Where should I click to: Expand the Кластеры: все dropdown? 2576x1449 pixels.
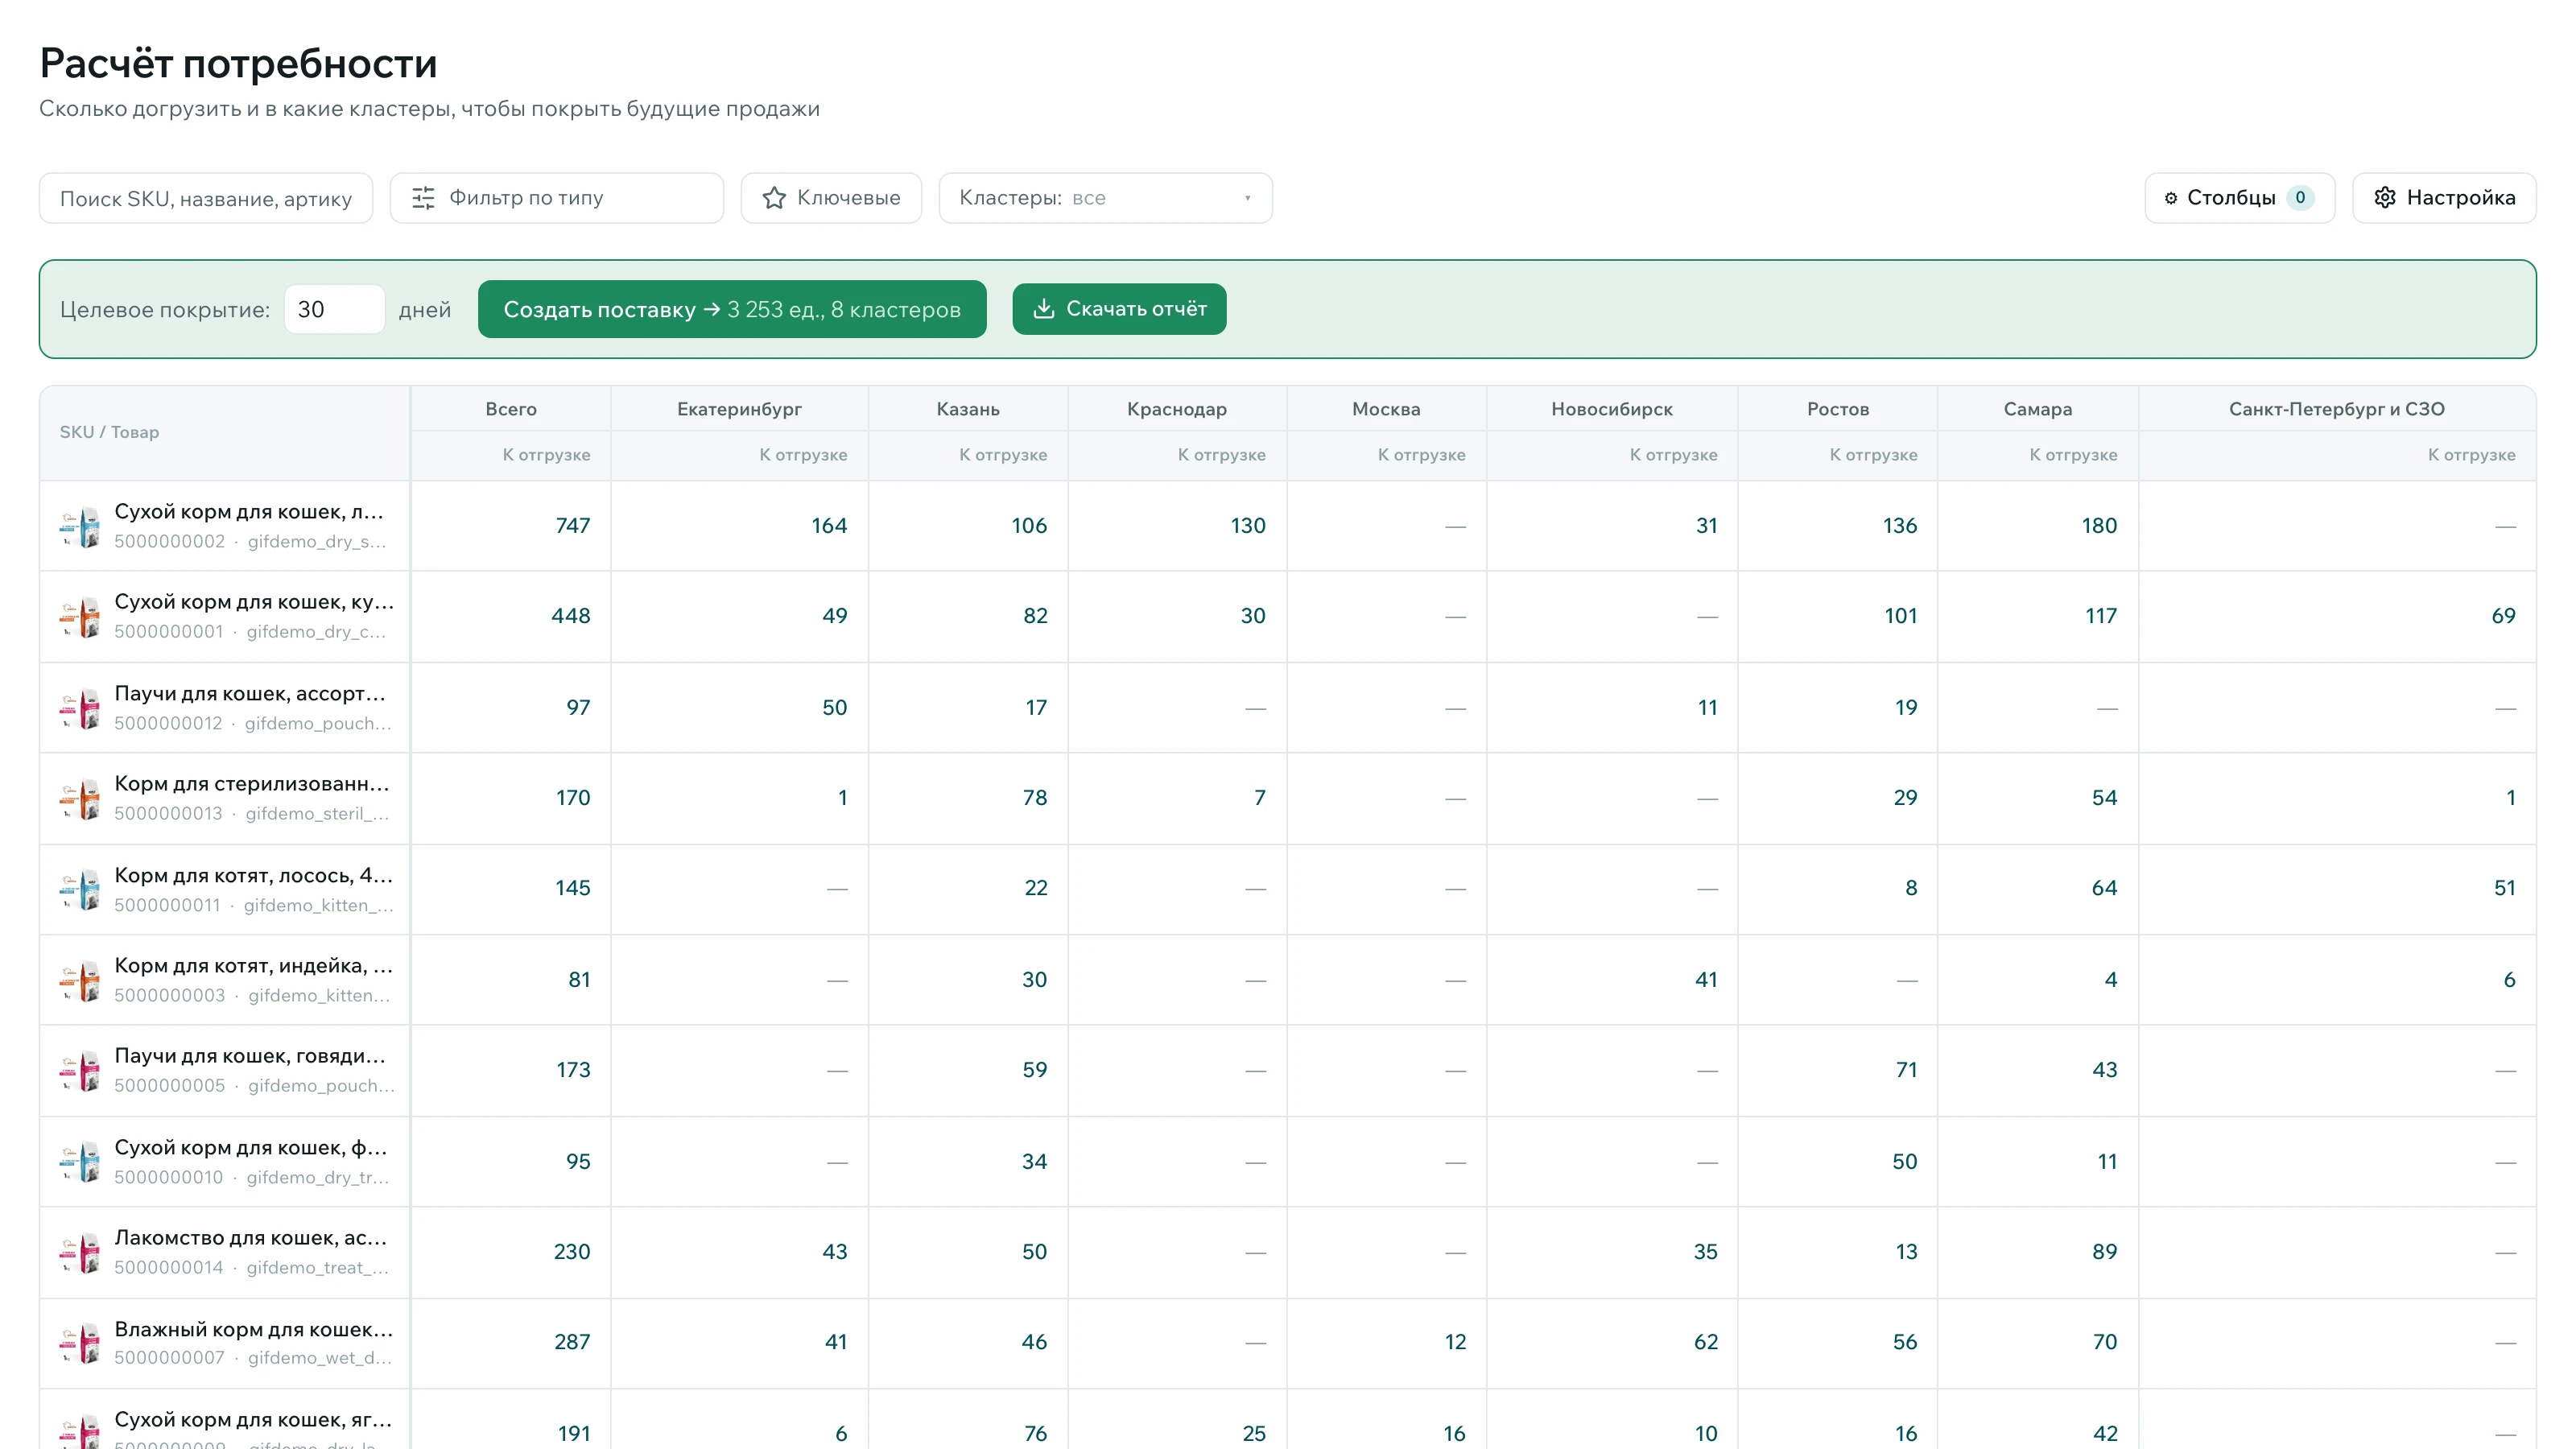pos(1105,198)
